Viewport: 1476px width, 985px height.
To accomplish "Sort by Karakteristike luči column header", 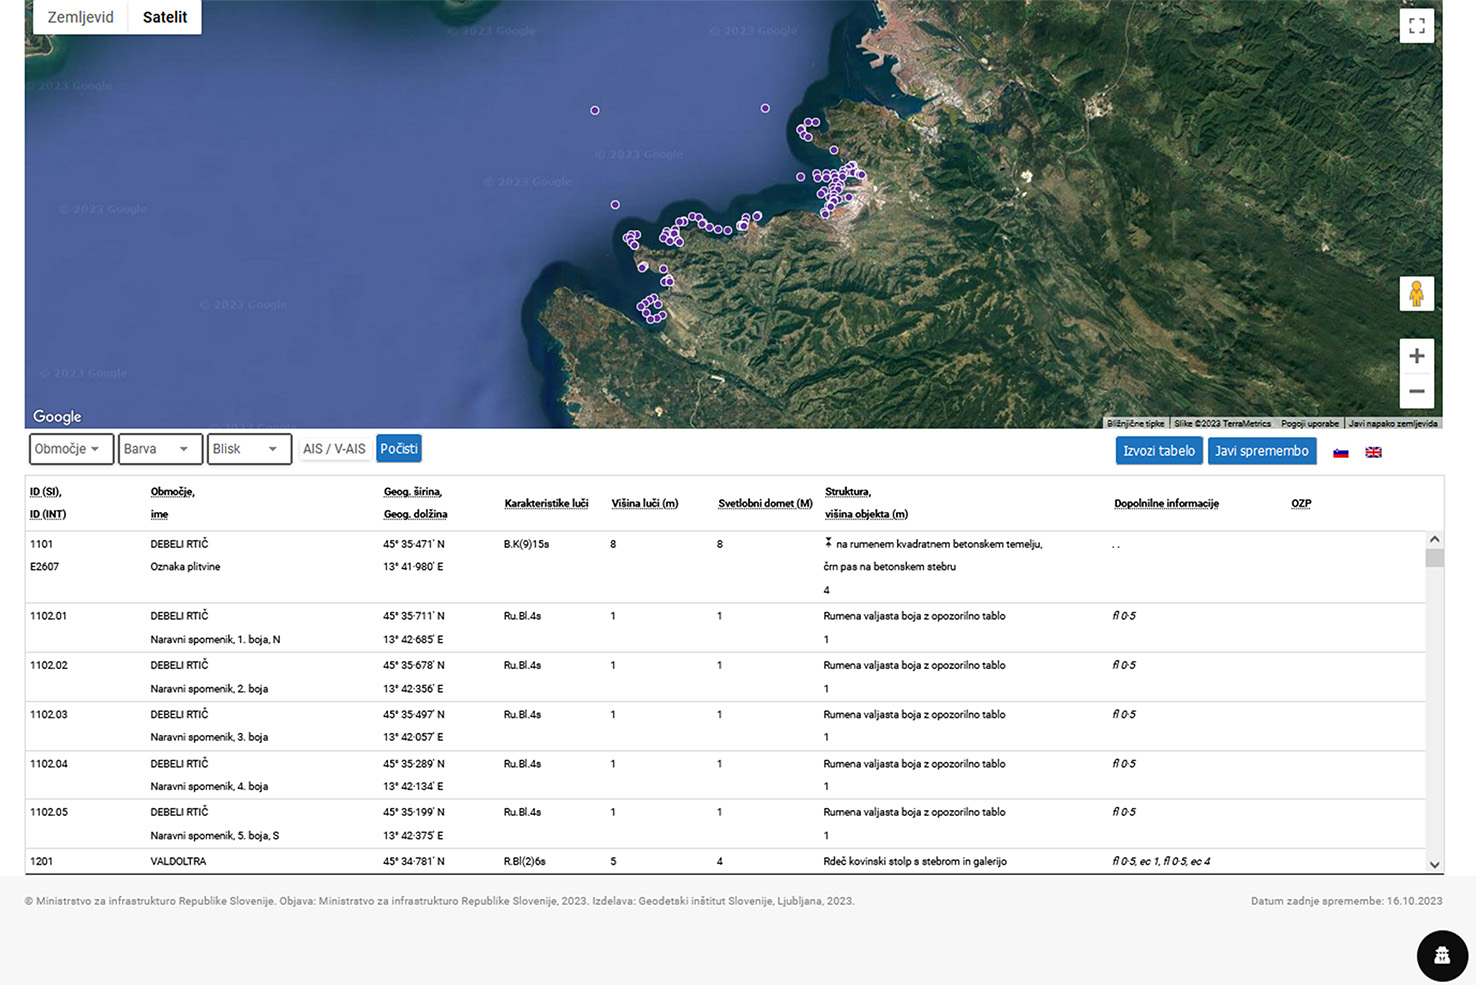I will click(x=546, y=503).
